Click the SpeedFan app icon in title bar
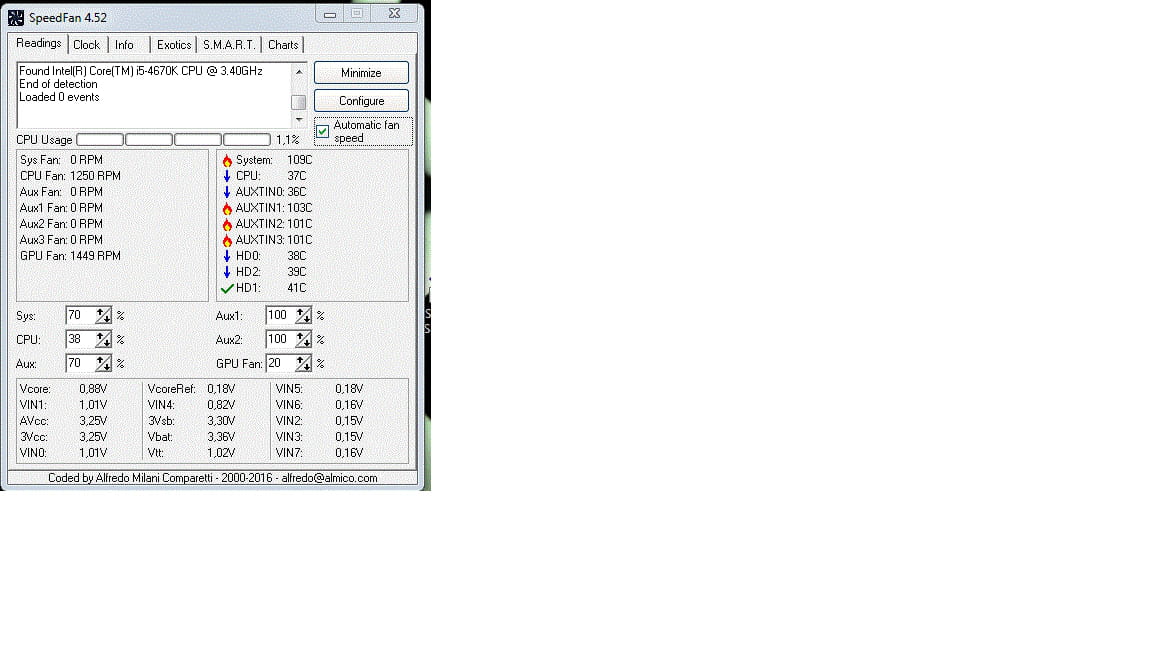This screenshot has height=648, width=1152. (15, 17)
